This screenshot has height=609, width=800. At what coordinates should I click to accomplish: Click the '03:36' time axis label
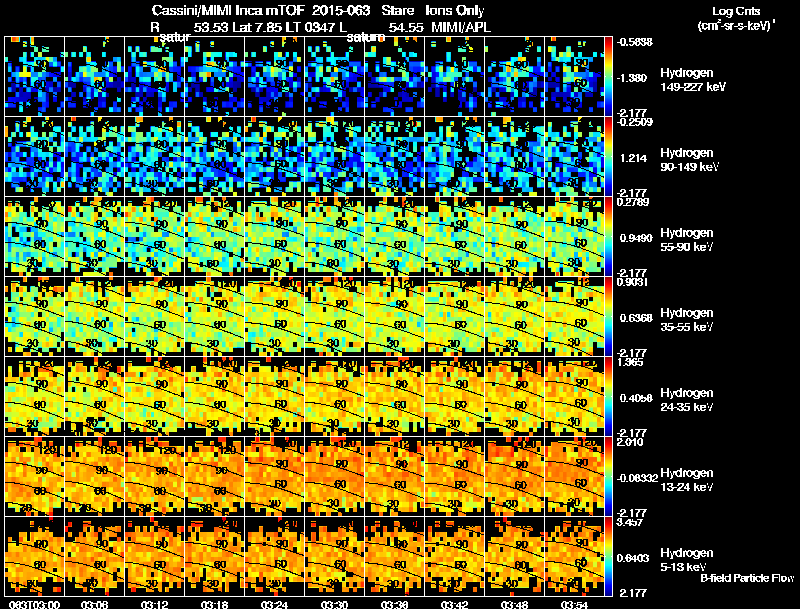click(x=394, y=605)
